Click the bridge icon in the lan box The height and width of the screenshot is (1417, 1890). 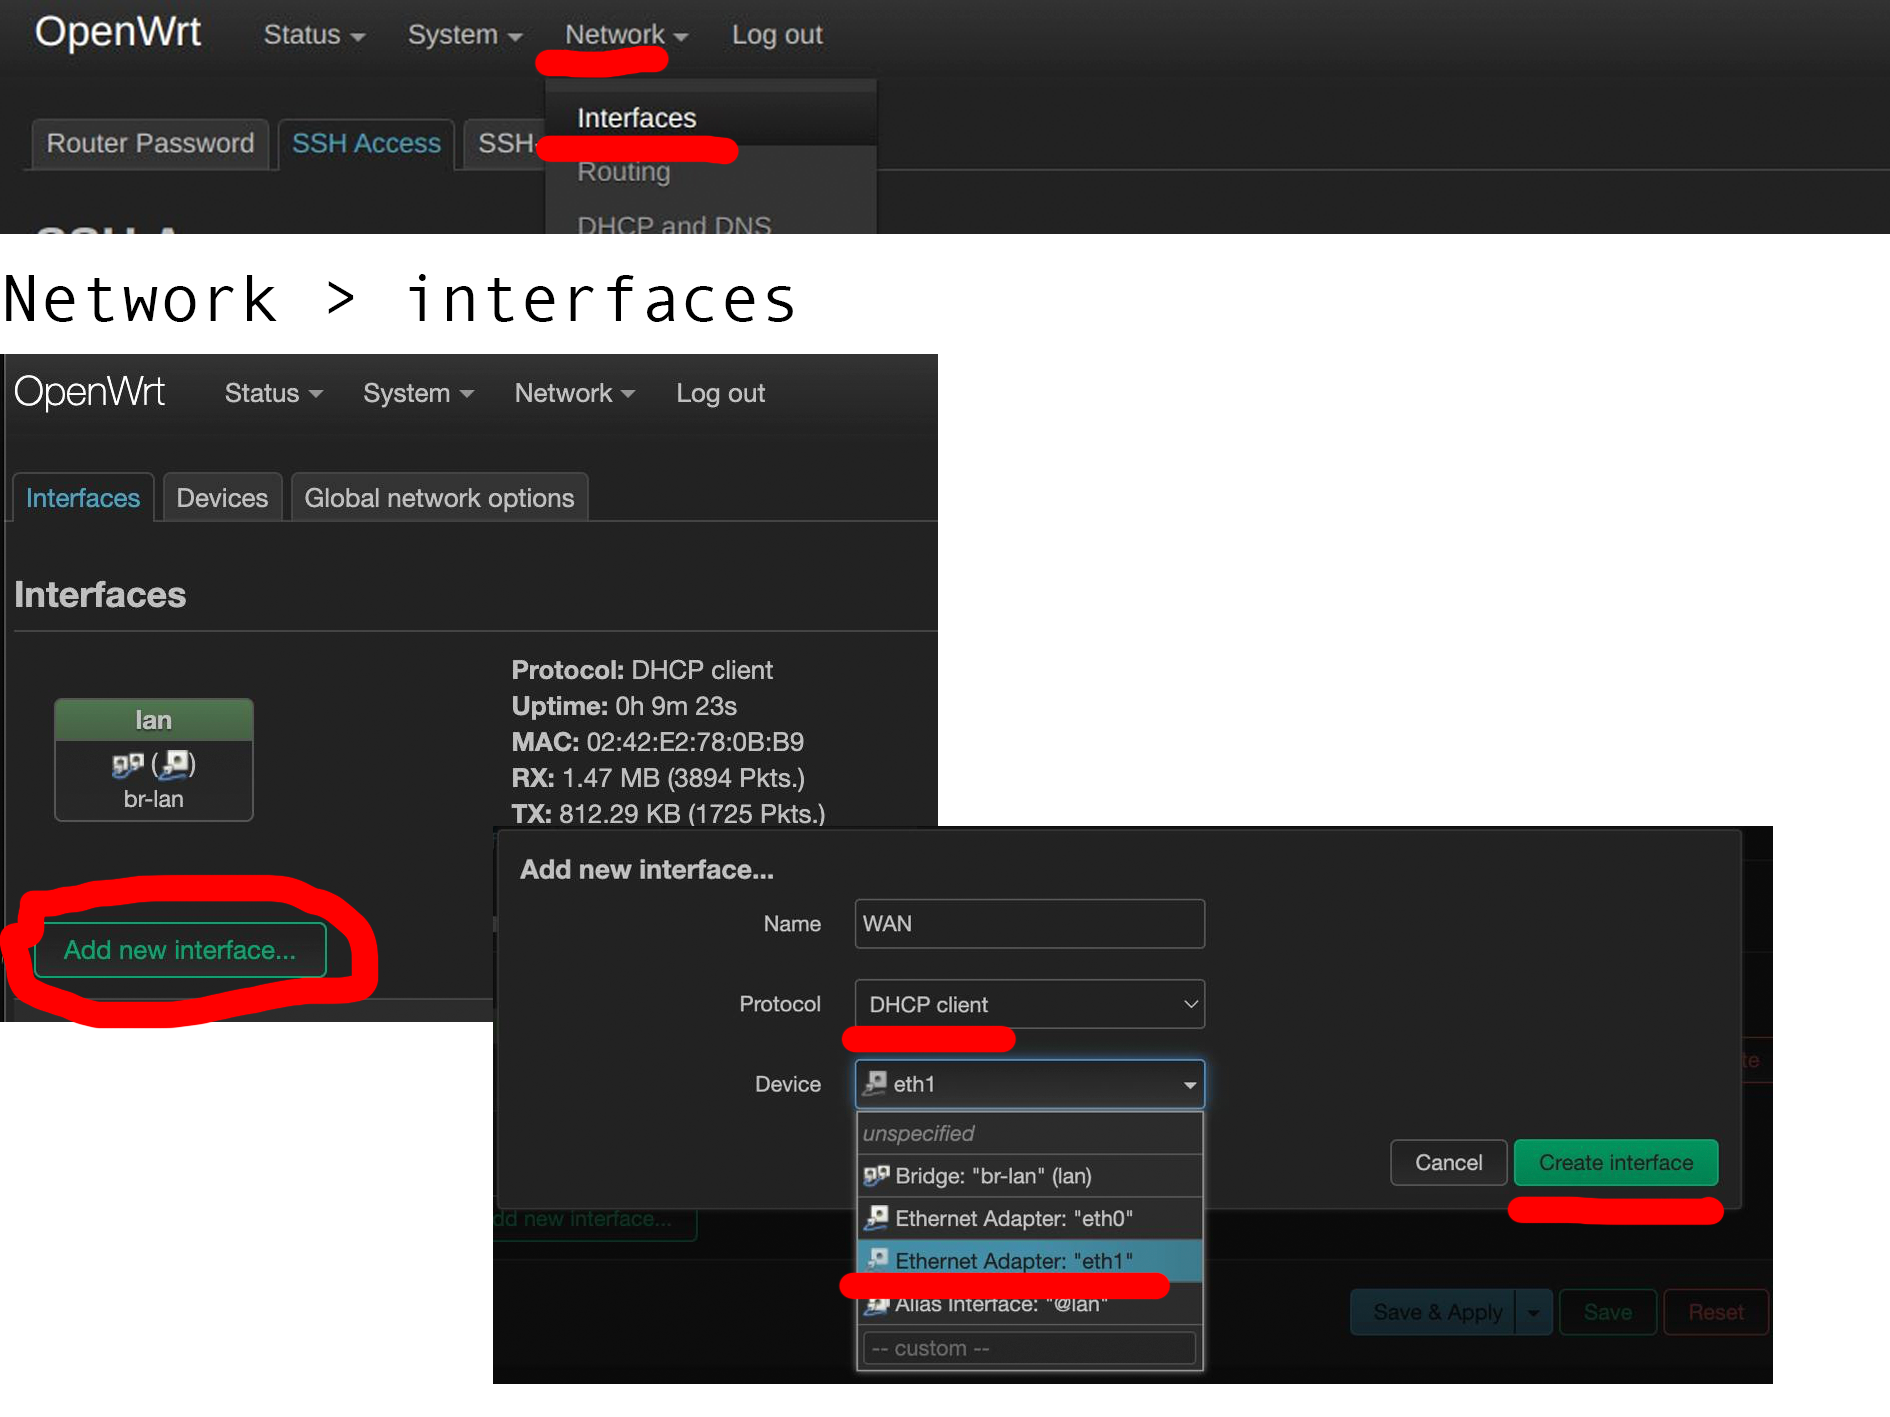pos(128,766)
